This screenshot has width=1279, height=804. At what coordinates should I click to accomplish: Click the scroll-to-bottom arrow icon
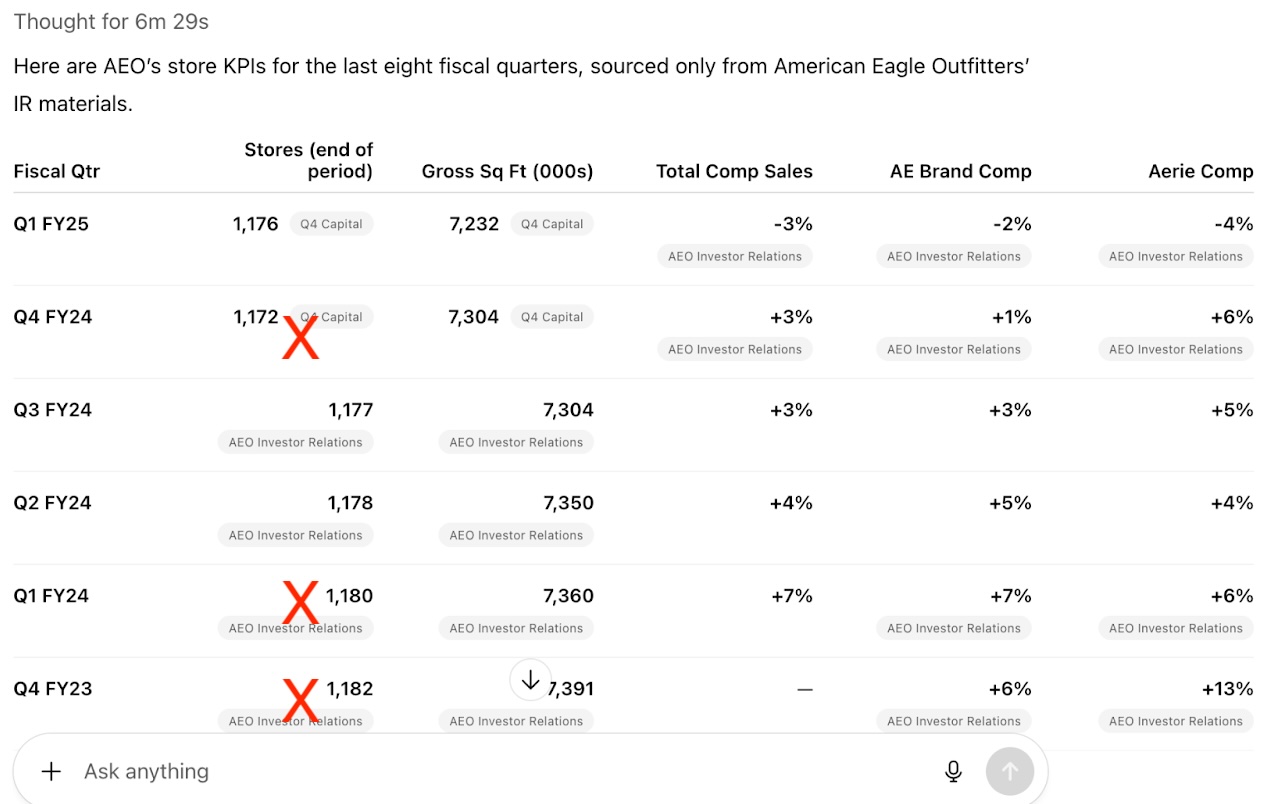(x=530, y=680)
